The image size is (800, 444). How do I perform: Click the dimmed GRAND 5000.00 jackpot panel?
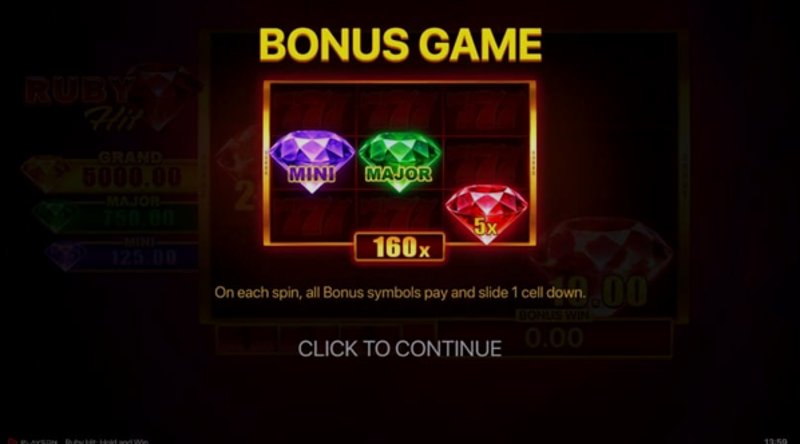click(110, 174)
